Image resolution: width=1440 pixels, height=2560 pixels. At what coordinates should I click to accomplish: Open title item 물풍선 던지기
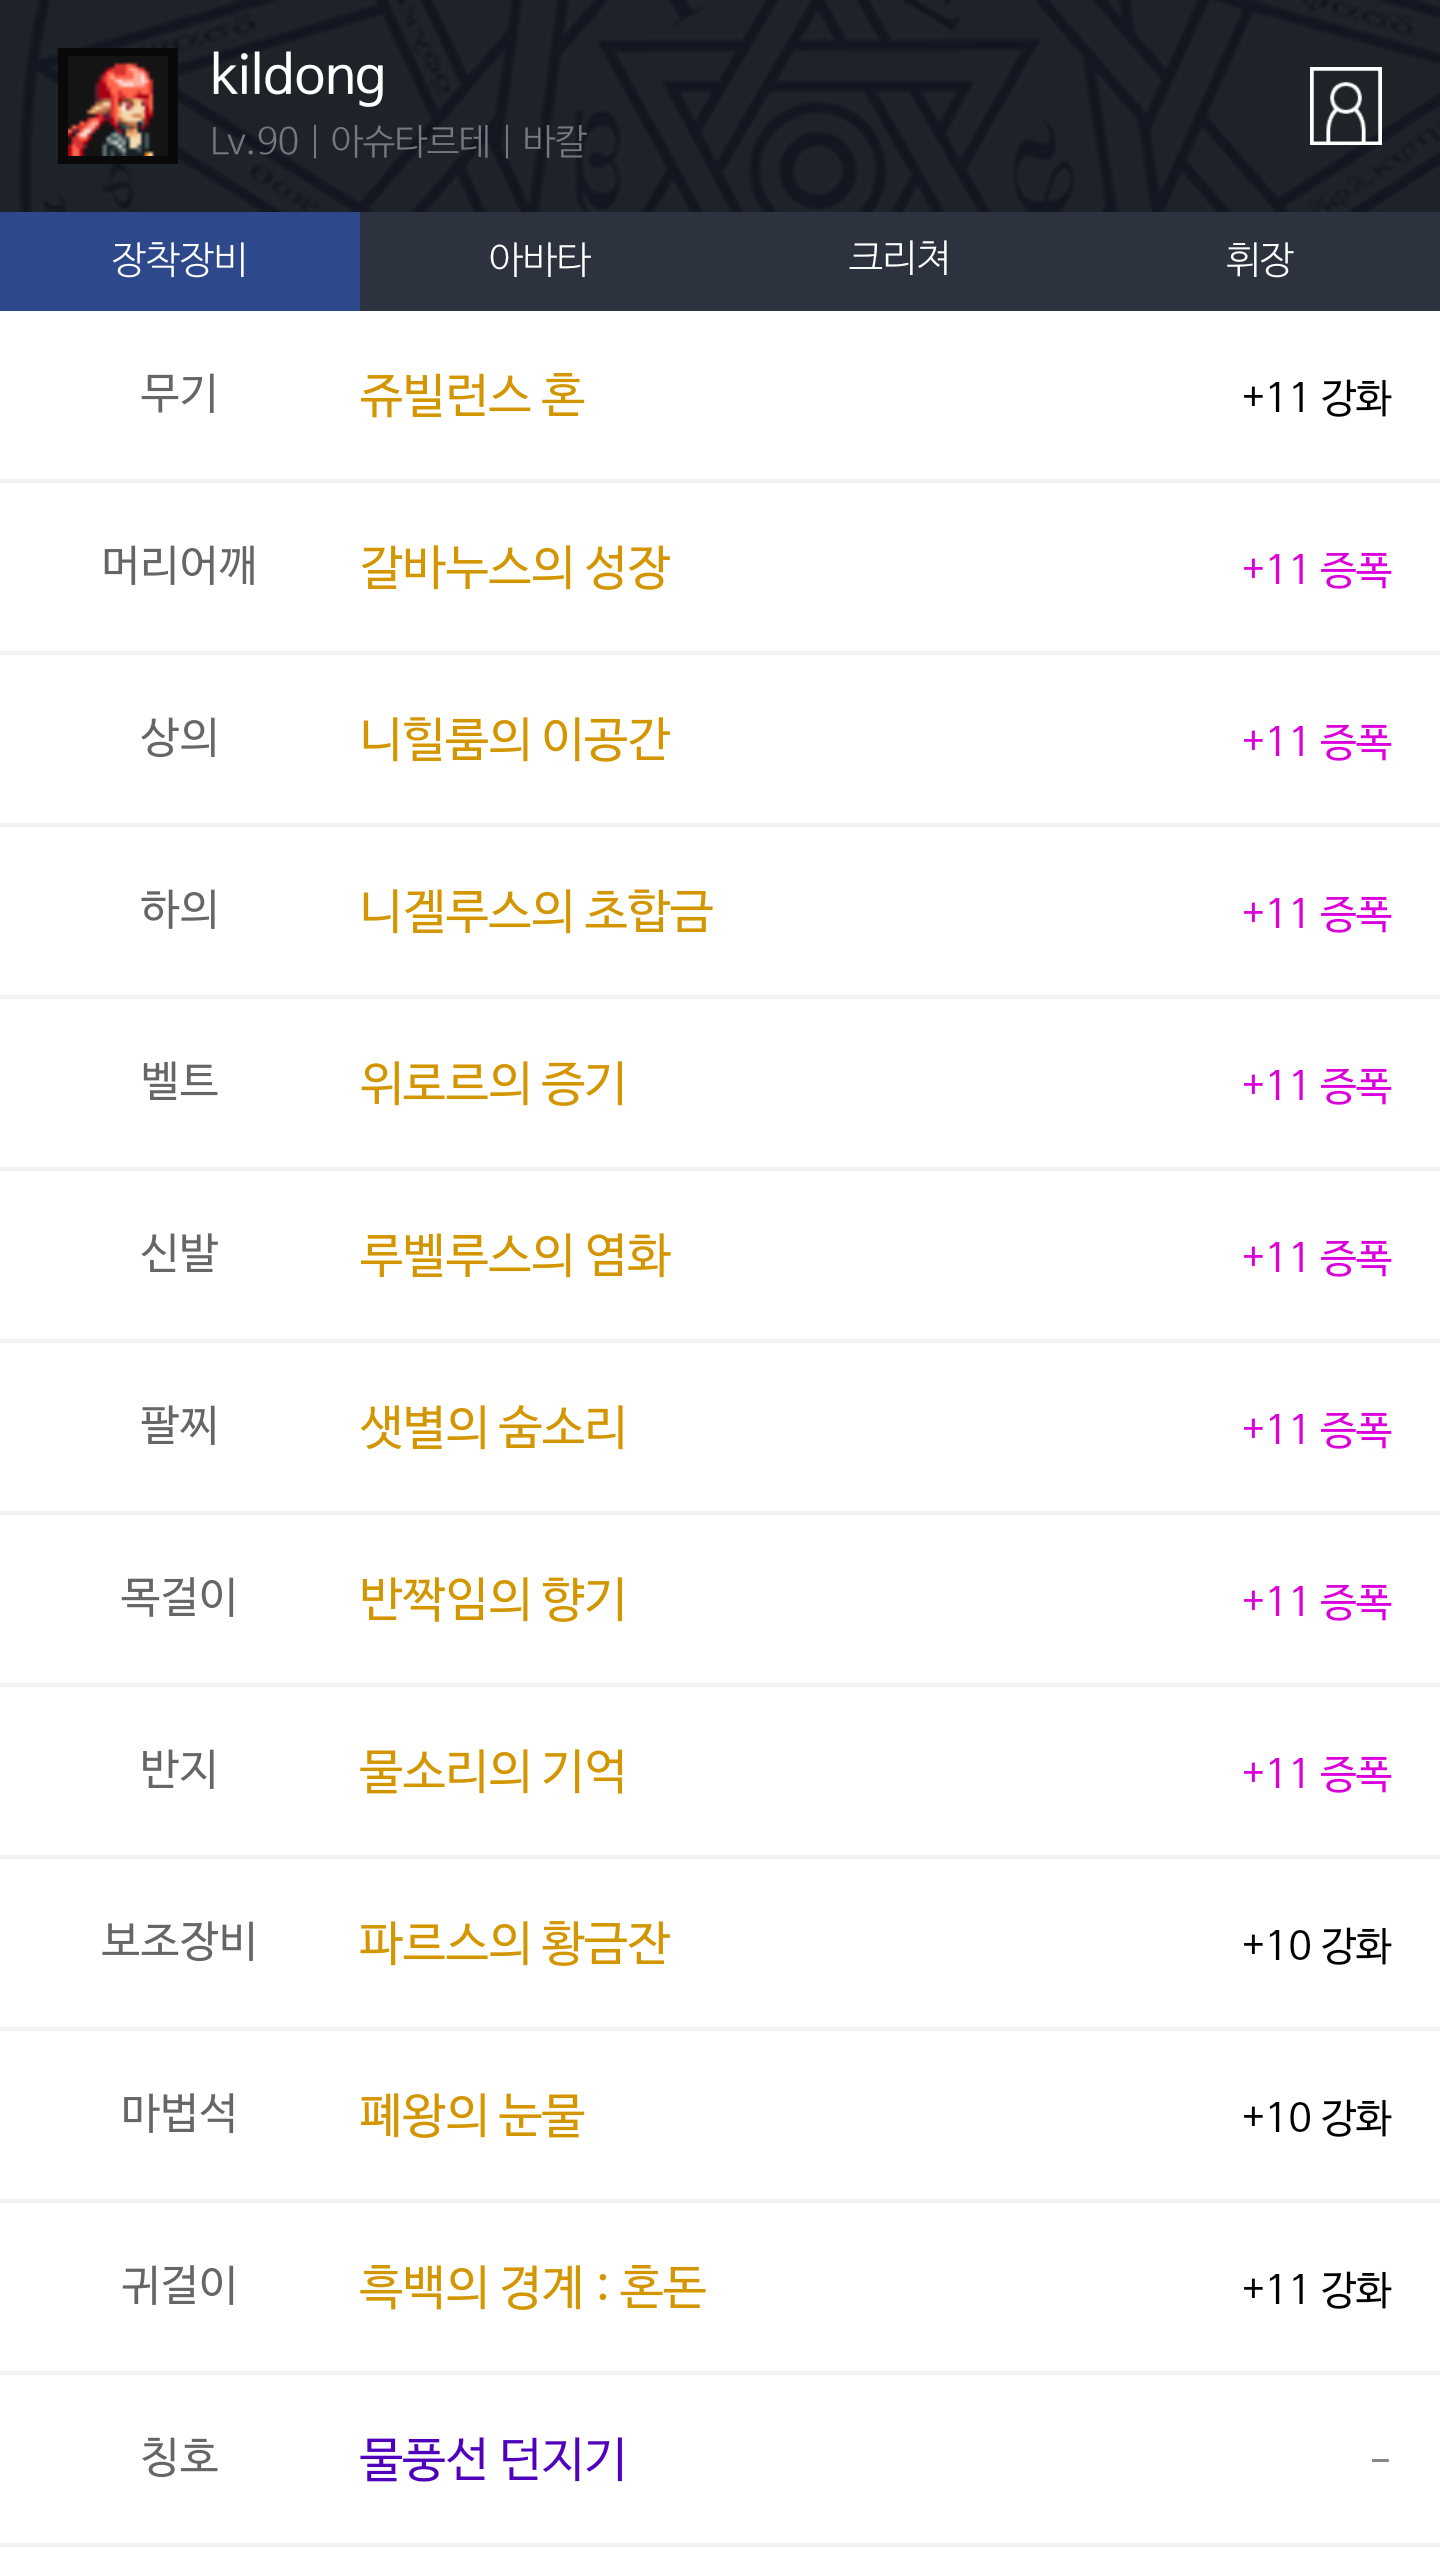point(493,2460)
